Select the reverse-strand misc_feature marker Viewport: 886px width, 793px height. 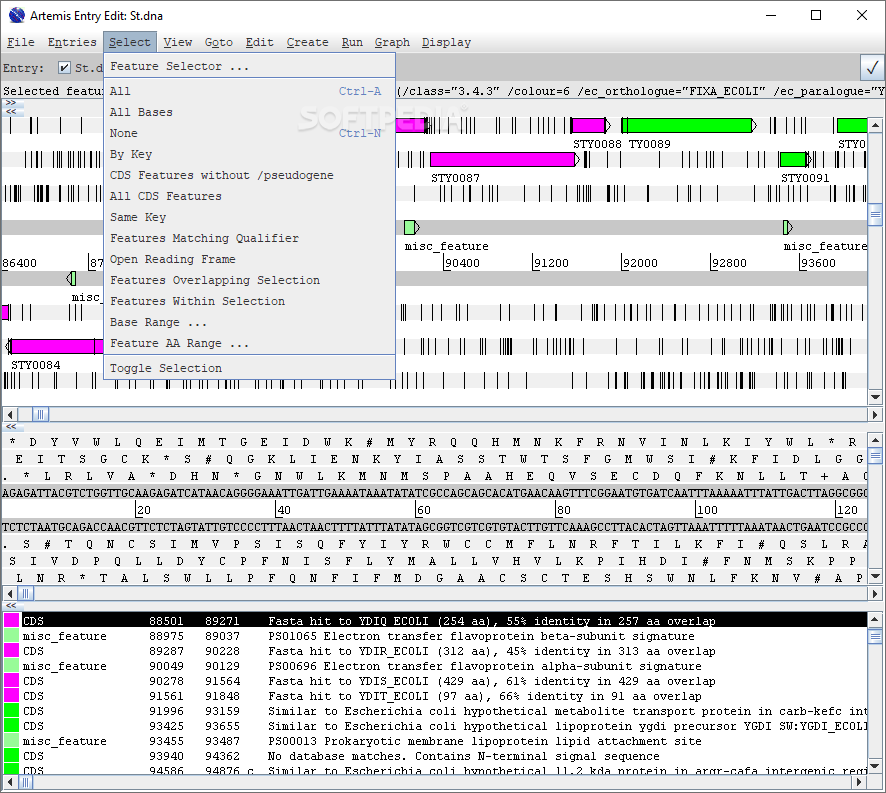71,278
